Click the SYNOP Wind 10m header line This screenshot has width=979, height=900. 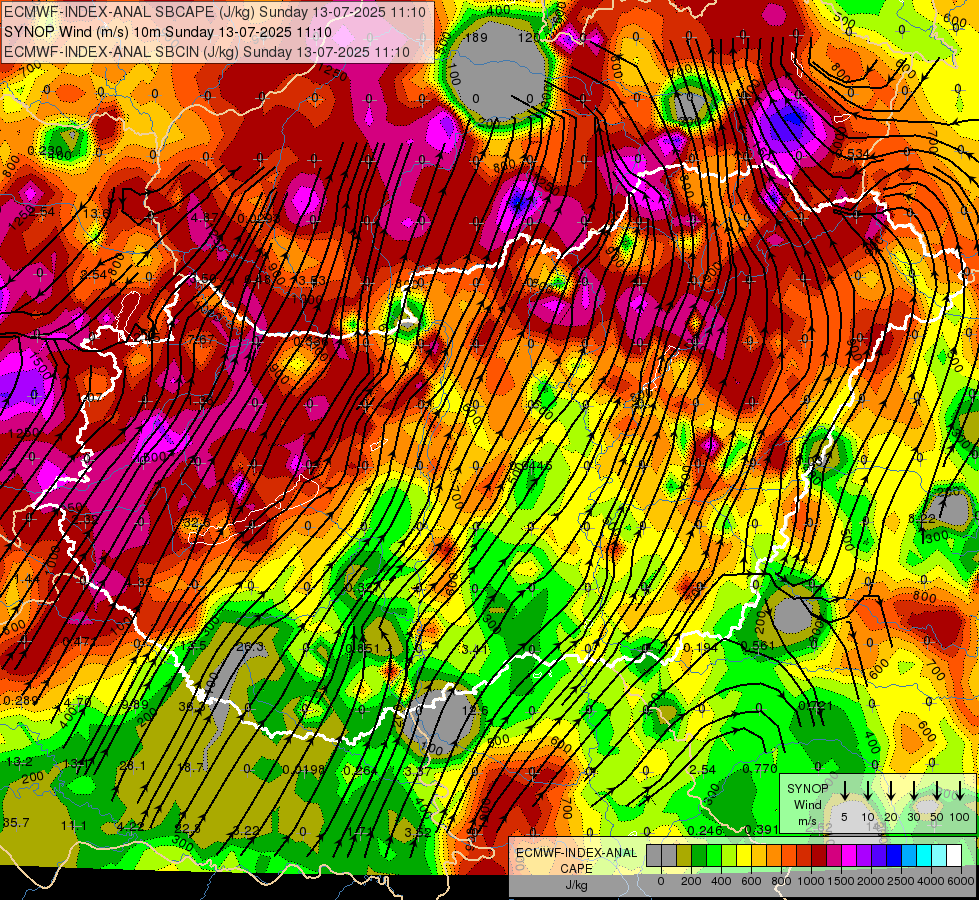coord(168,32)
